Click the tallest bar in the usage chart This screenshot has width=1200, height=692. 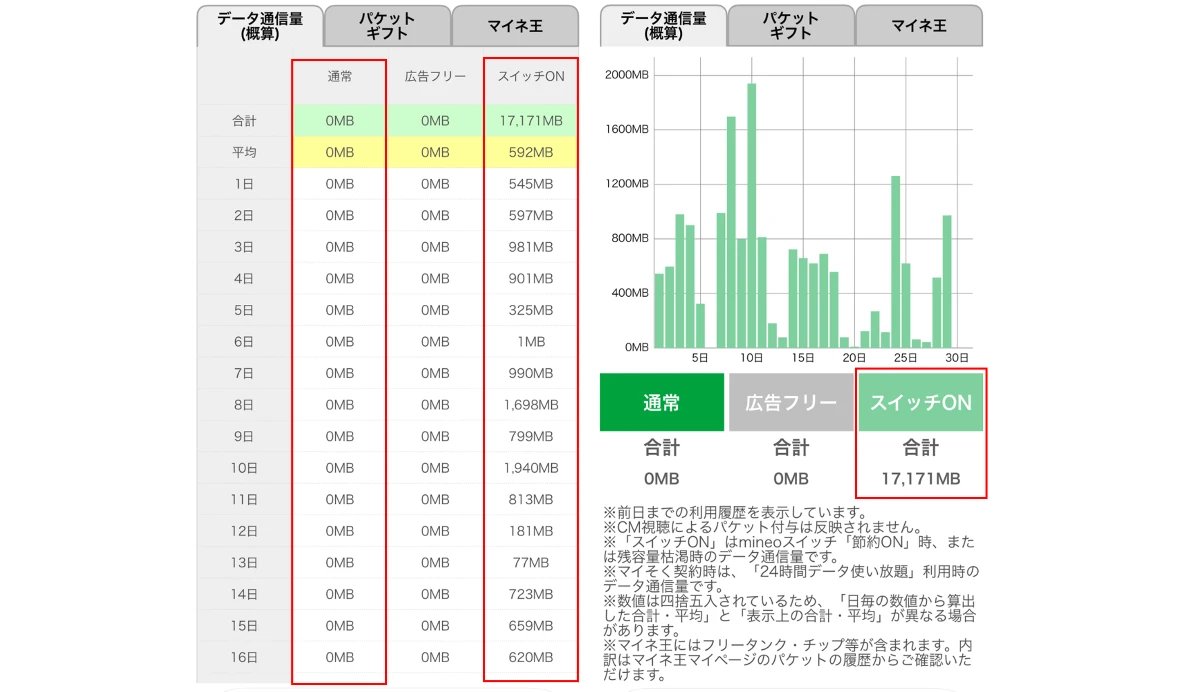tap(752, 215)
